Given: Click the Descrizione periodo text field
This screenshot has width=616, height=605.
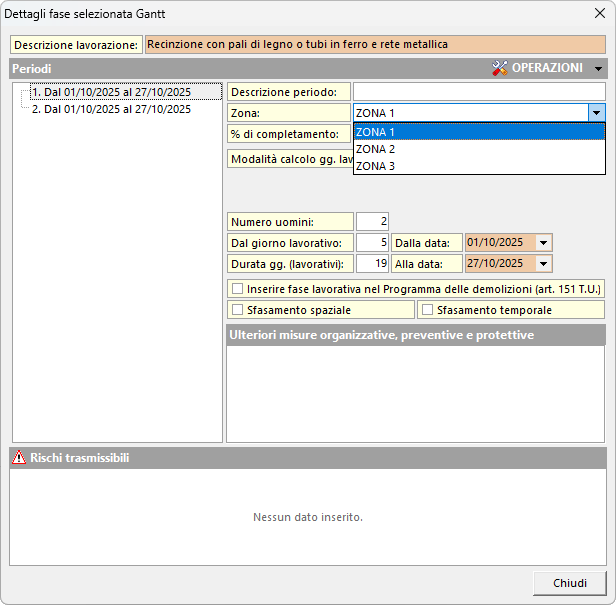Looking at the screenshot, I should 478,91.
